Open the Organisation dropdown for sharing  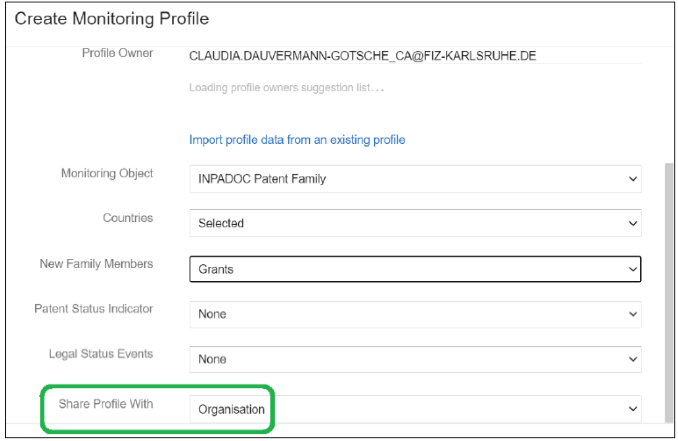click(x=415, y=409)
